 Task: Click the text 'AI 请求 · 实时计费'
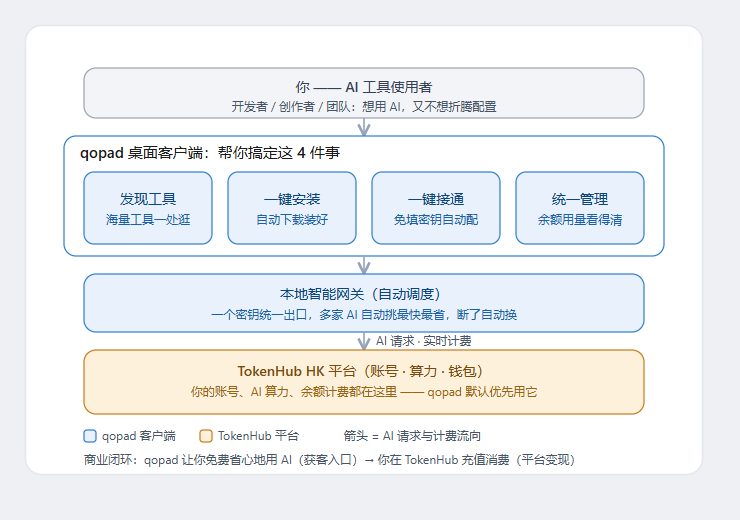[423, 341]
